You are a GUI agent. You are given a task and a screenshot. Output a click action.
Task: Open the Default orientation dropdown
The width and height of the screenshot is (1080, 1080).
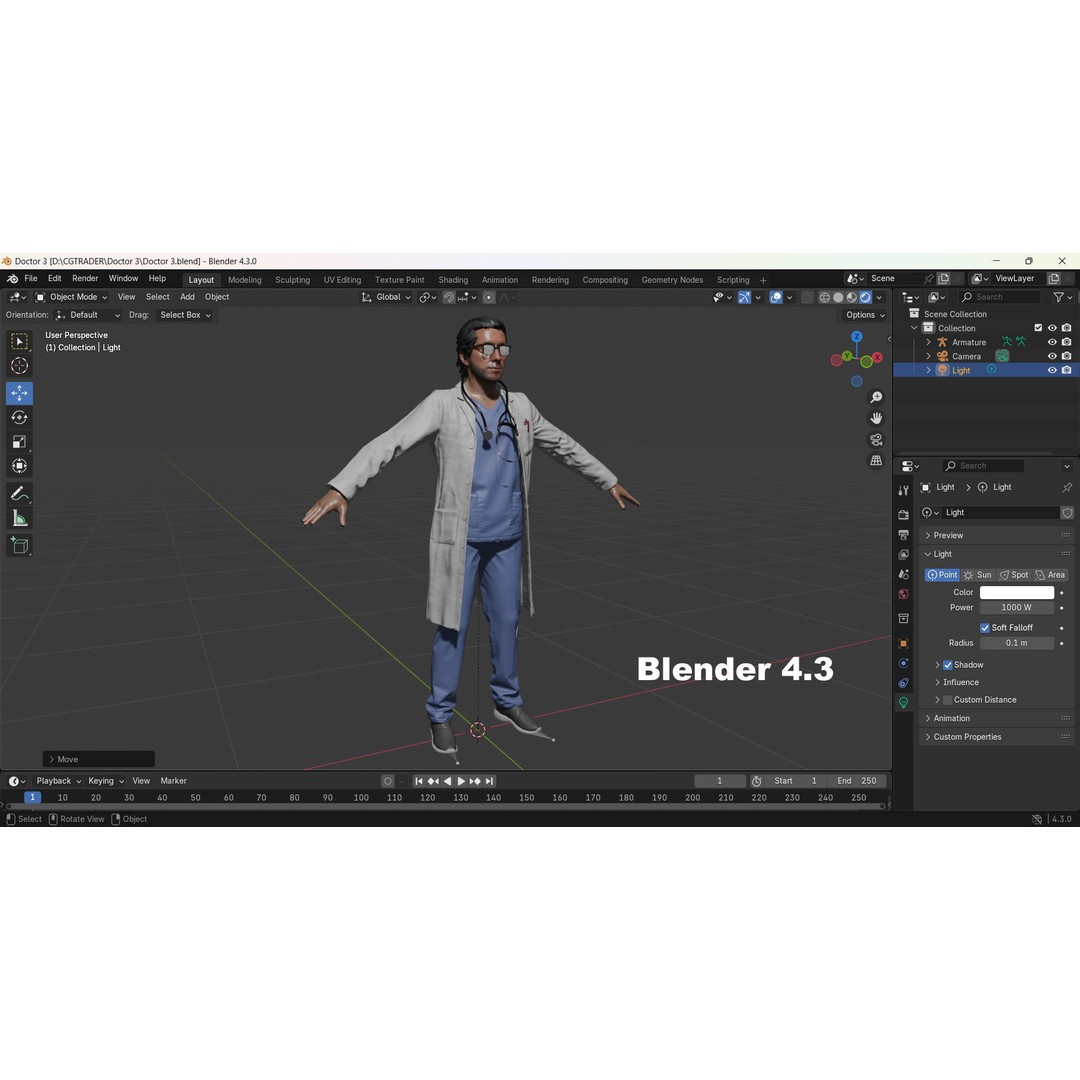pyautogui.click(x=87, y=315)
